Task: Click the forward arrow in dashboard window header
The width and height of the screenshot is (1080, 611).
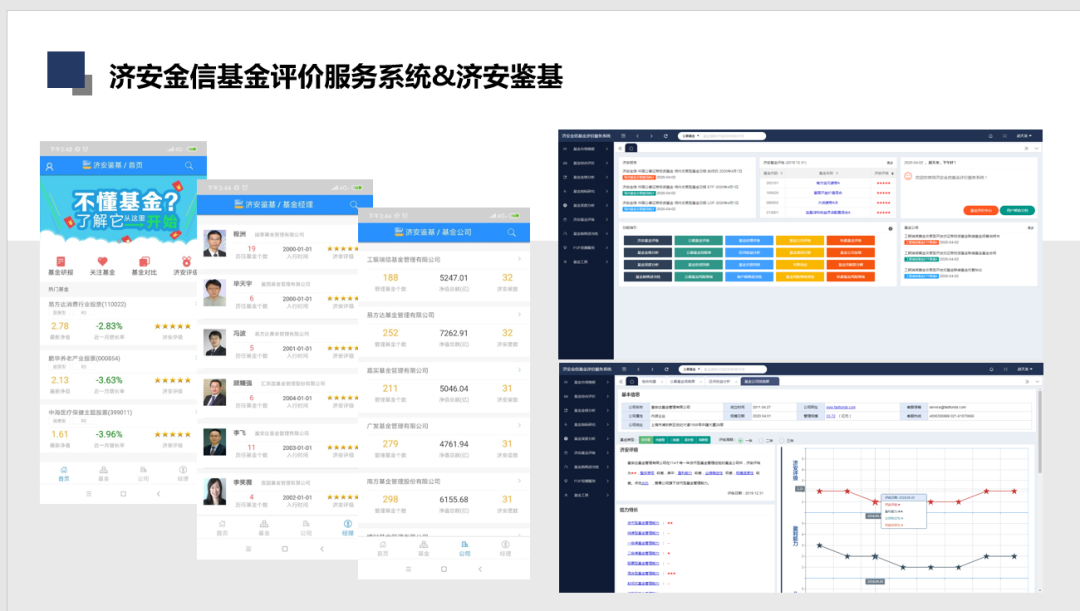Action: point(652,136)
